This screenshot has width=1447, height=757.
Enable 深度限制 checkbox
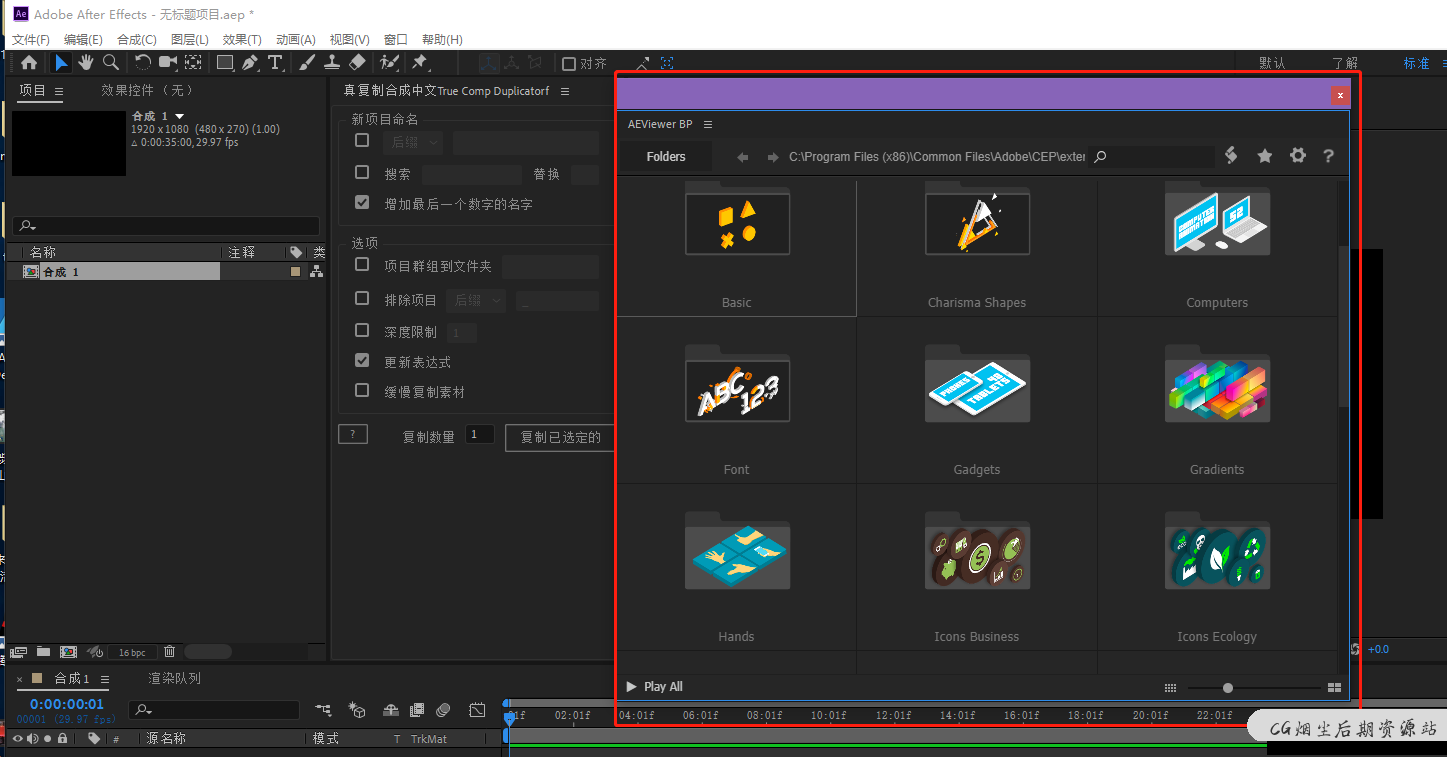click(362, 330)
